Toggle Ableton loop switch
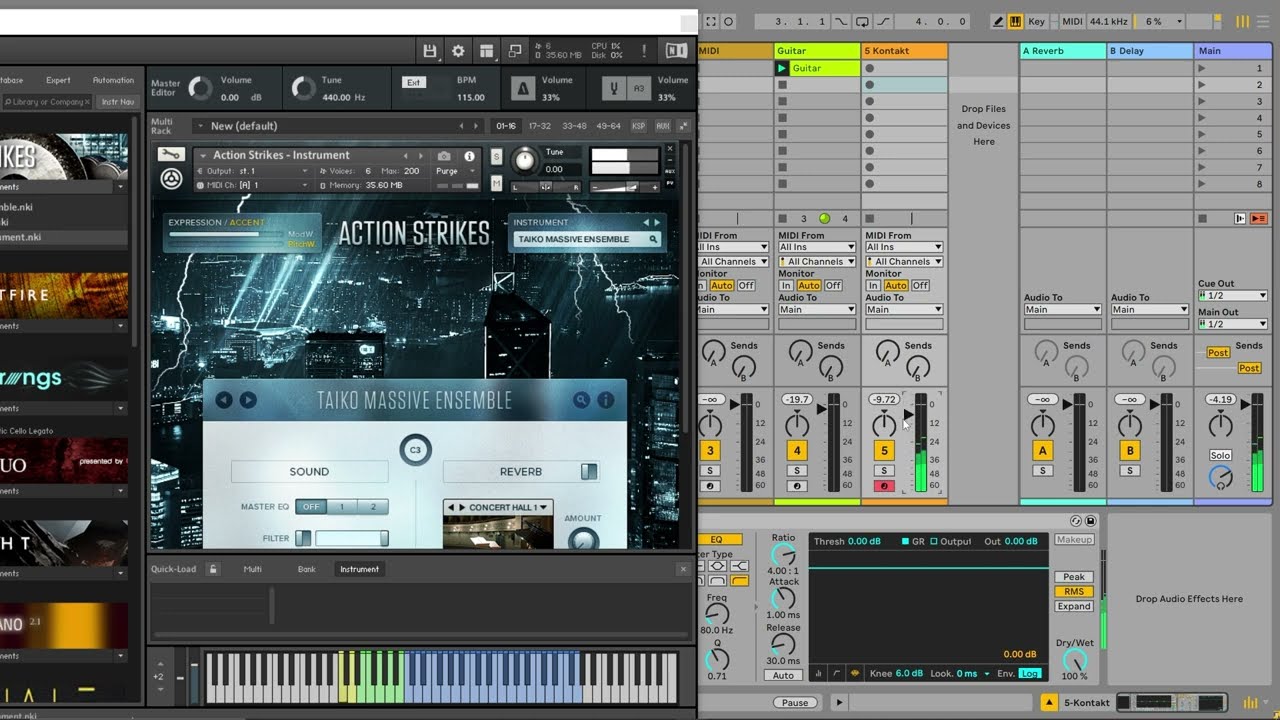 click(863, 21)
